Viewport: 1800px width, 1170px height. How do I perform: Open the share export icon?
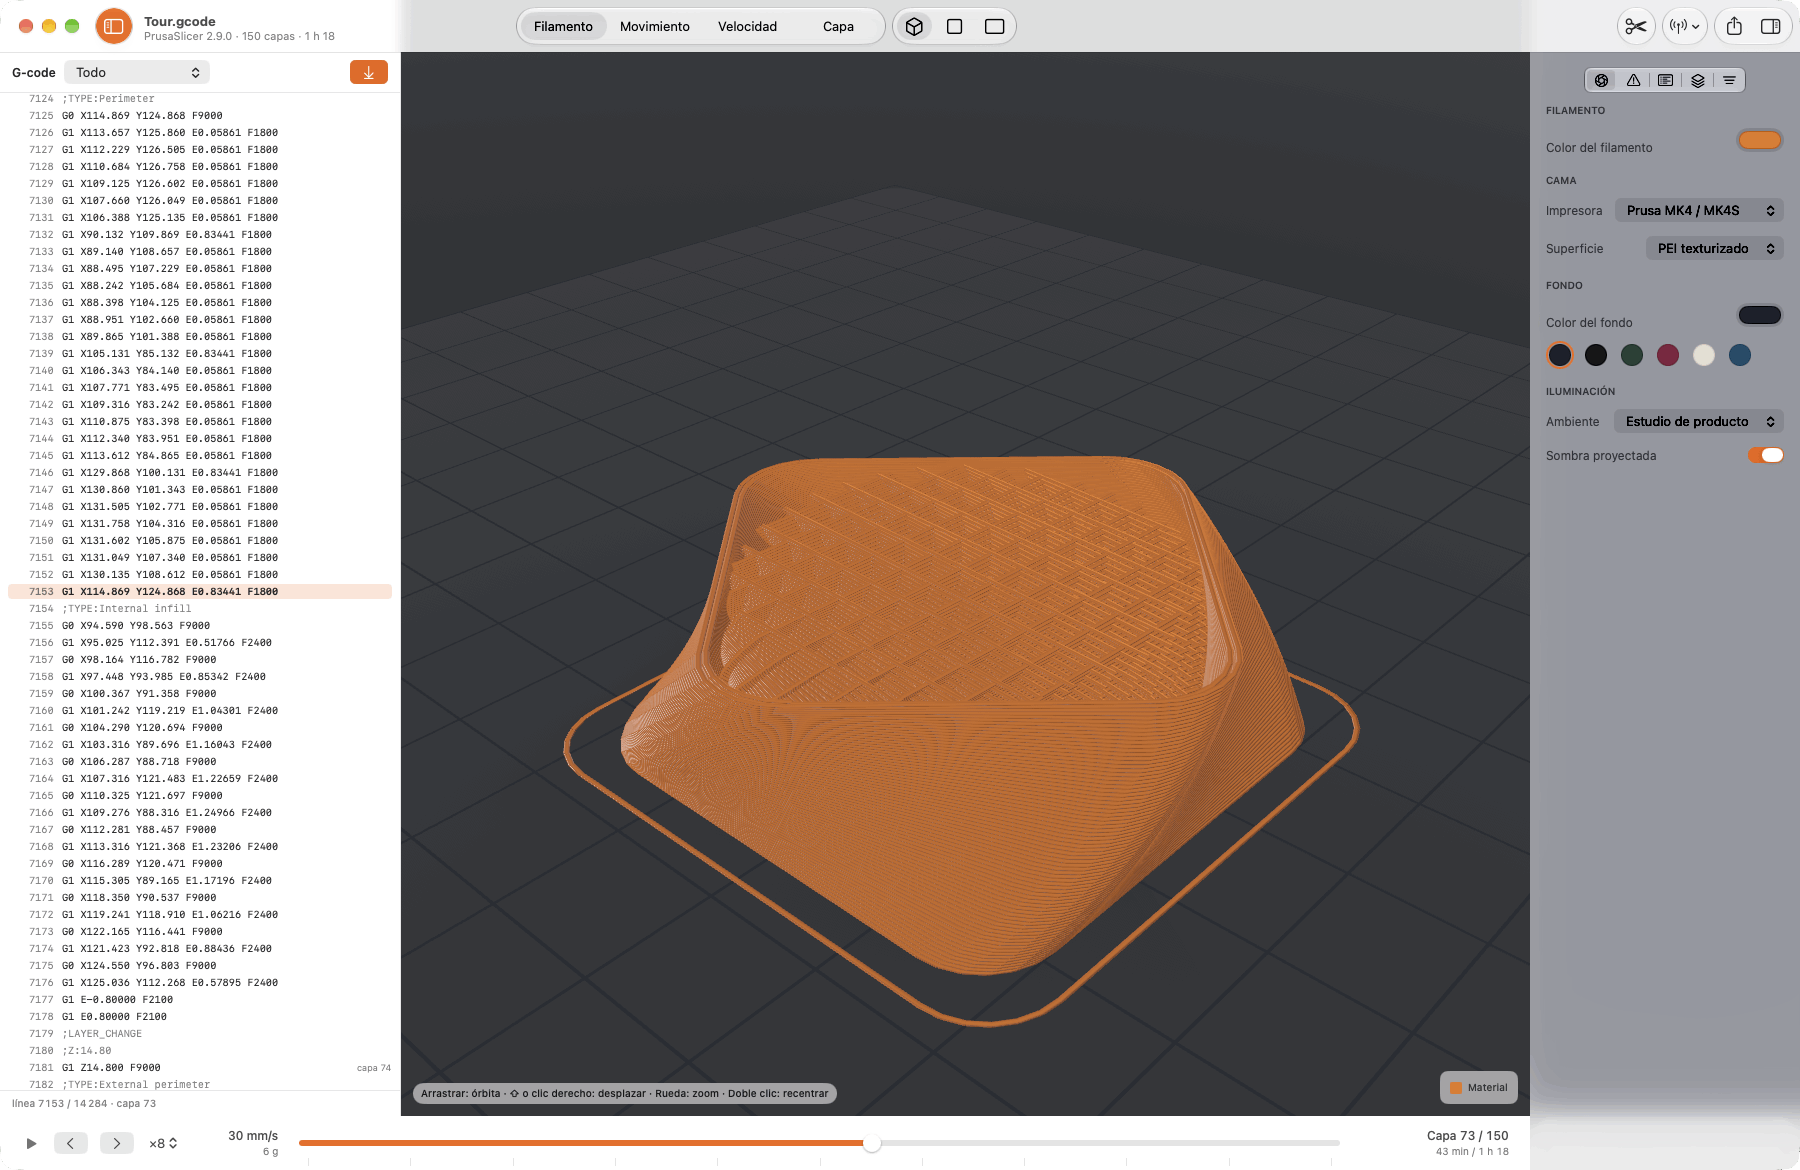(x=1734, y=27)
